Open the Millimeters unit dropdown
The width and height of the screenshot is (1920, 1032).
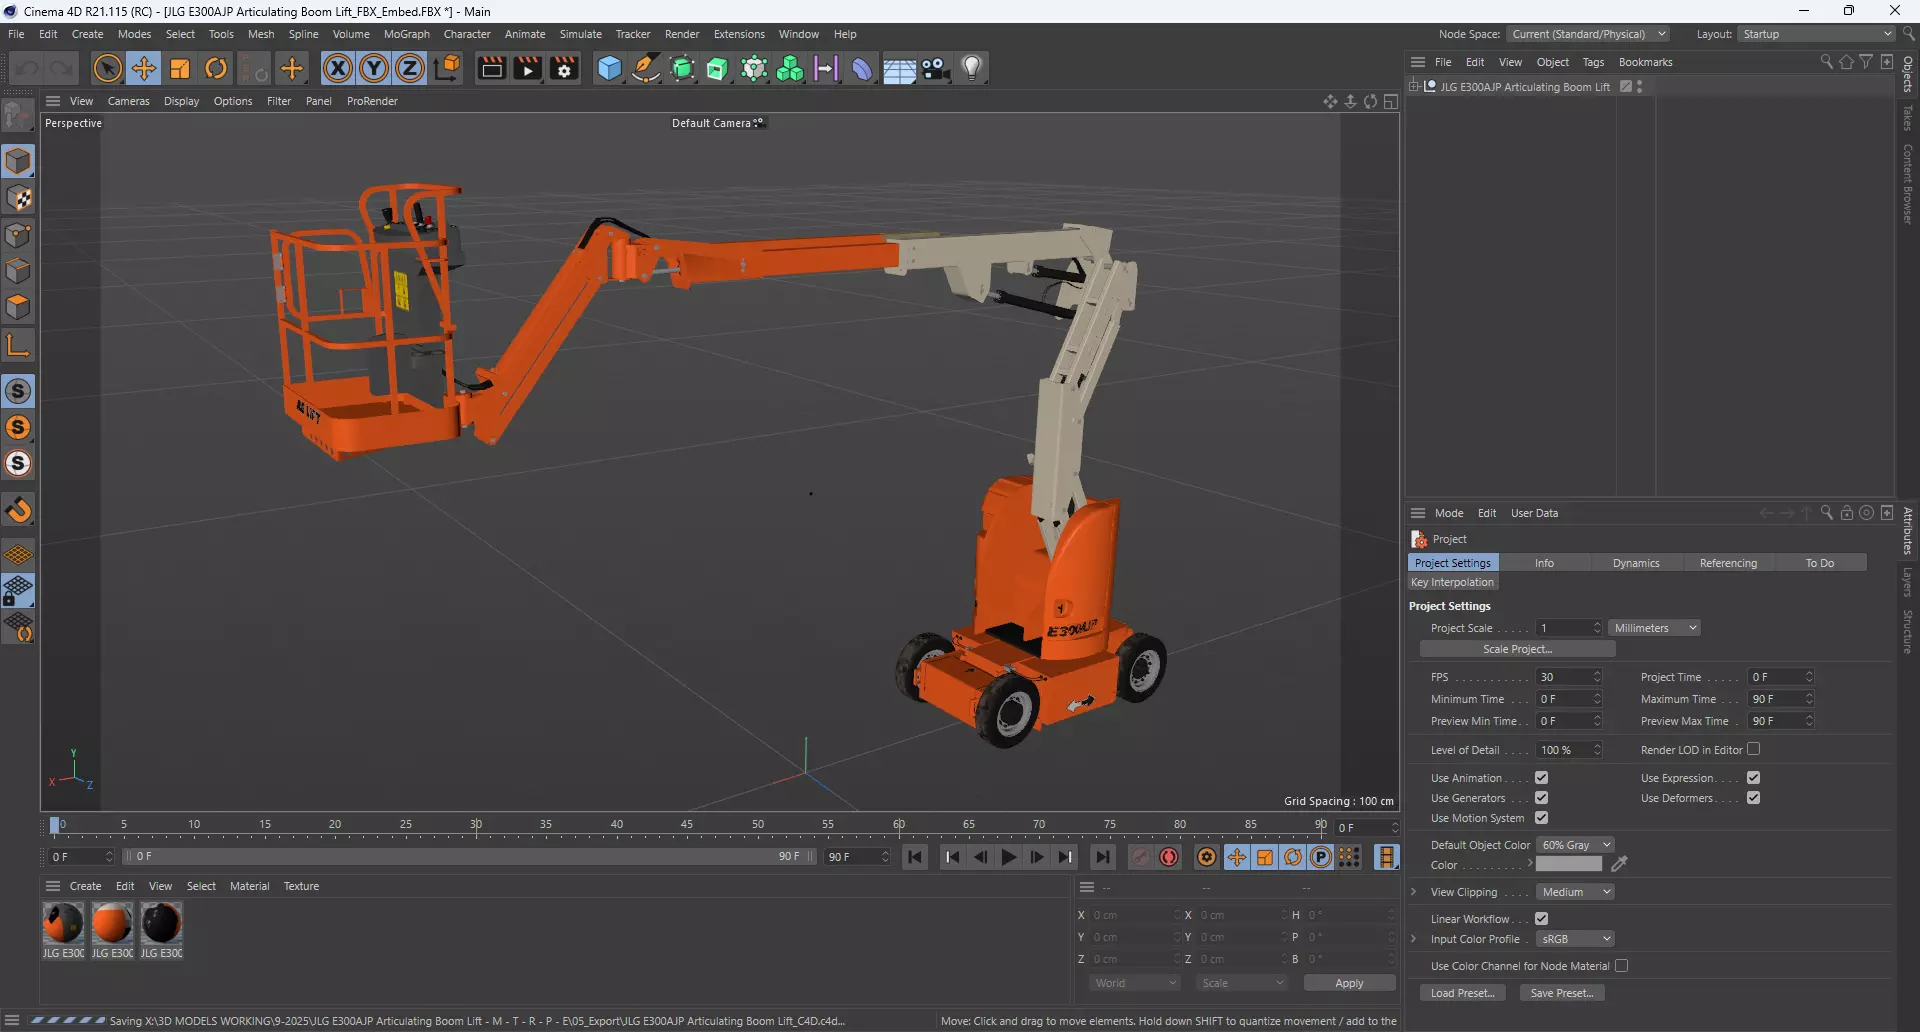(x=1655, y=628)
